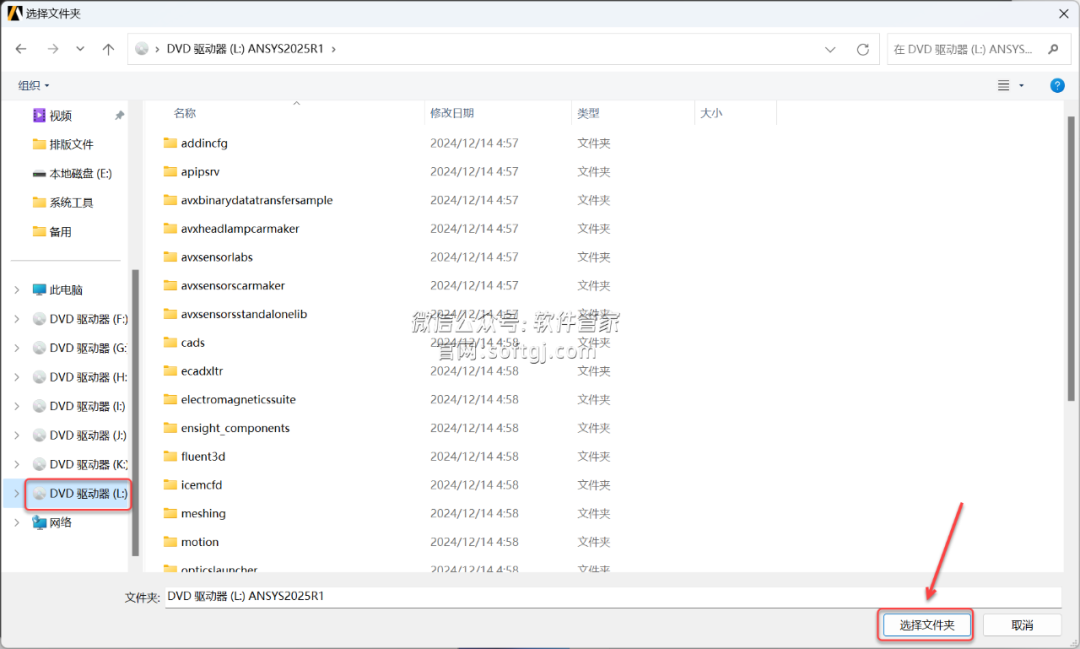Expand DVD 驱动器 (G:) node
The height and width of the screenshot is (649, 1080).
17,348
